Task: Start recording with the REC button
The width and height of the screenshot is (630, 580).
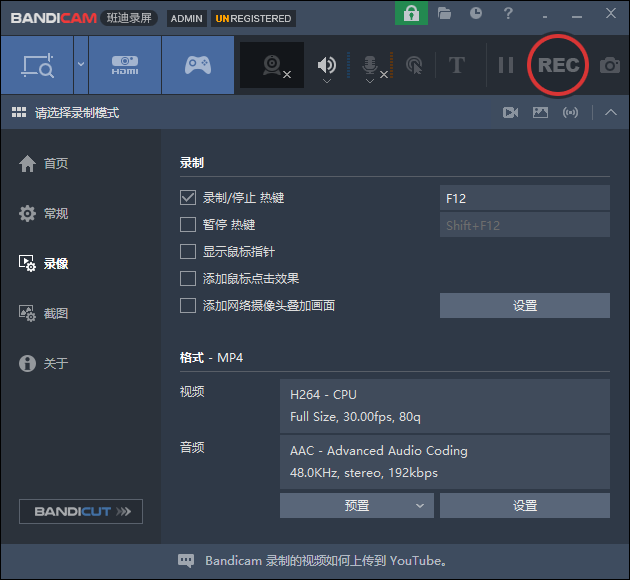Action: coord(558,65)
